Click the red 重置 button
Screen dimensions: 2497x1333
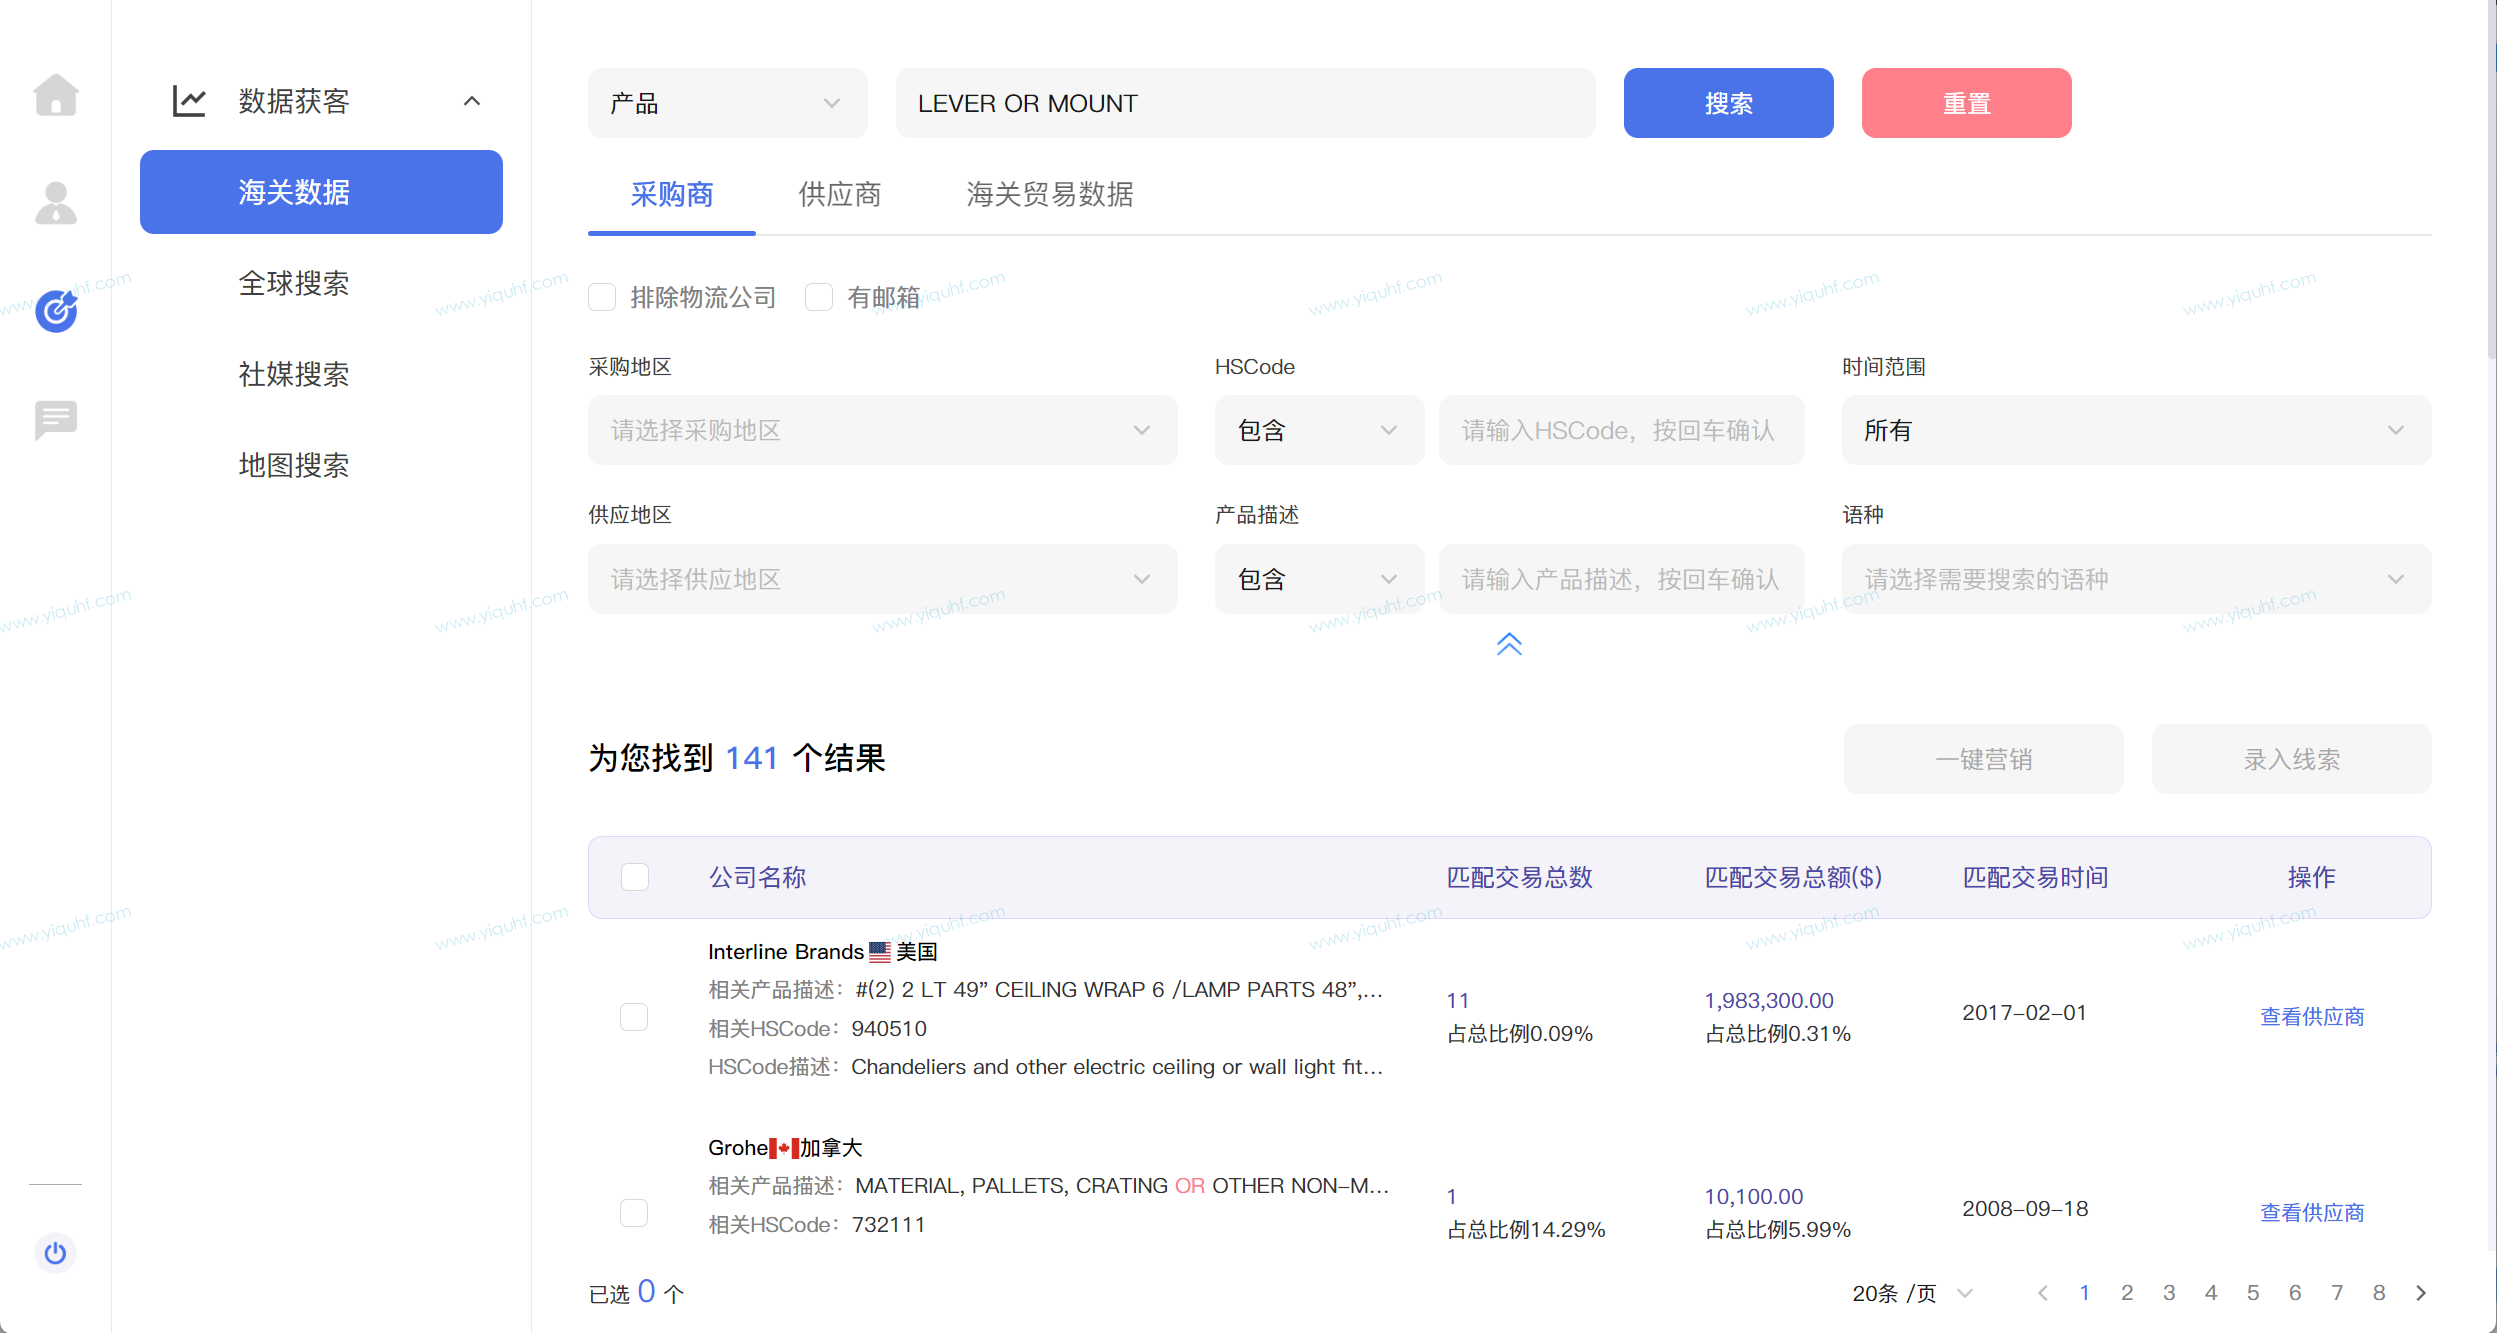tap(1967, 103)
